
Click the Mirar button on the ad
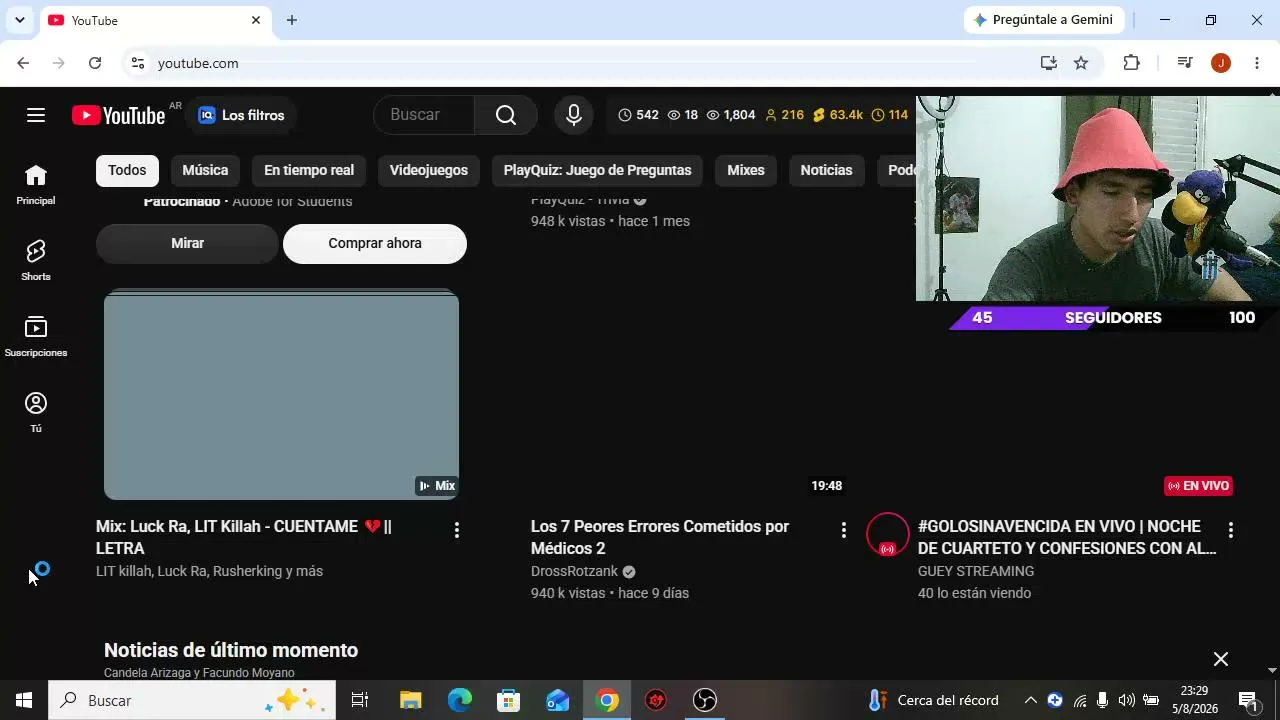pyautogui.click(x=187, y=244)
